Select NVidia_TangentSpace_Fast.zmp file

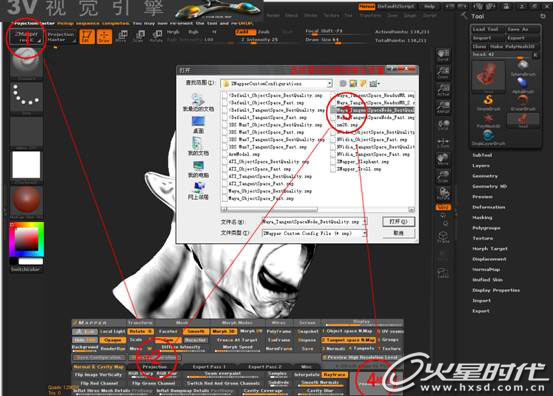click(370, 154)
